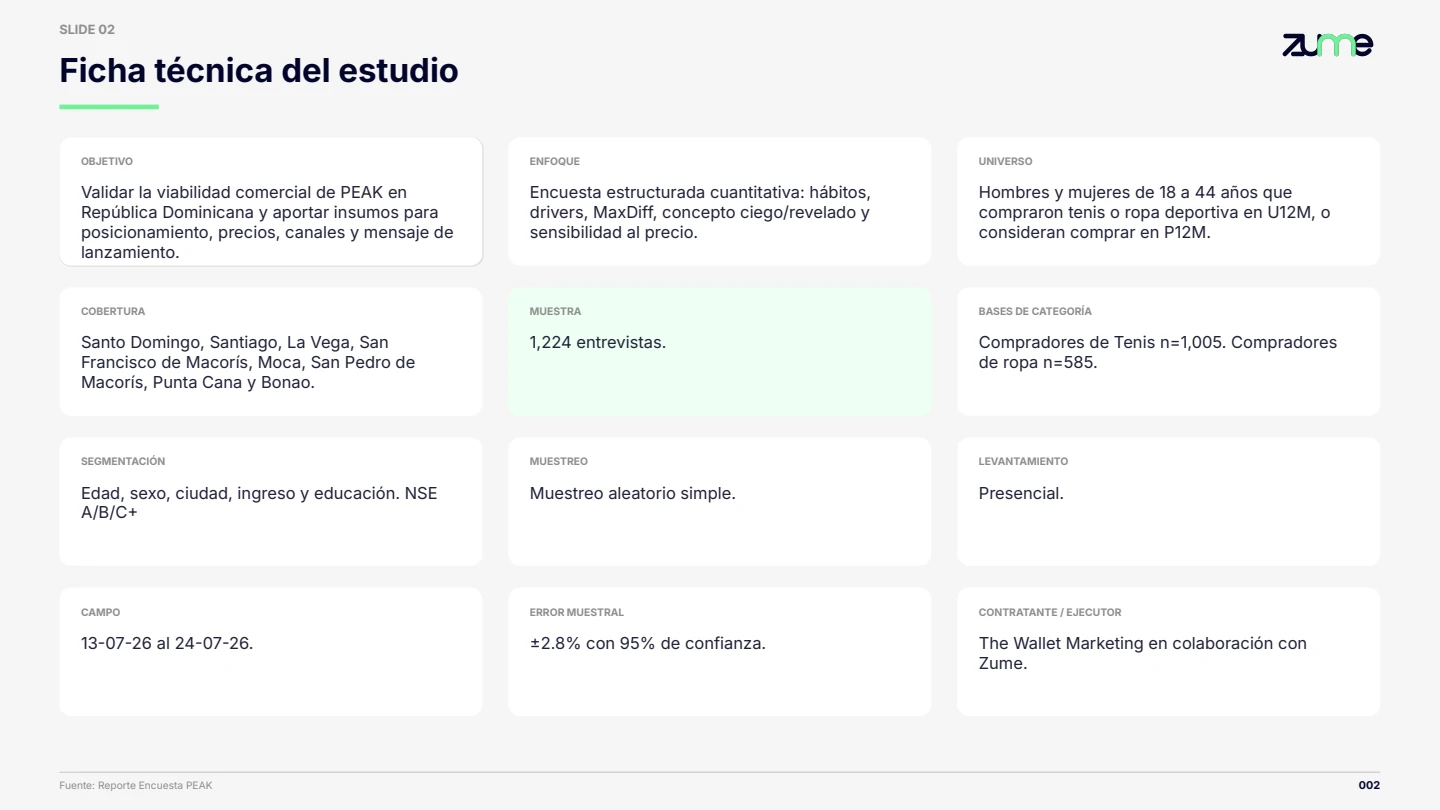
Task: Select the COBERTURA card heading
Action: (113, 312)
